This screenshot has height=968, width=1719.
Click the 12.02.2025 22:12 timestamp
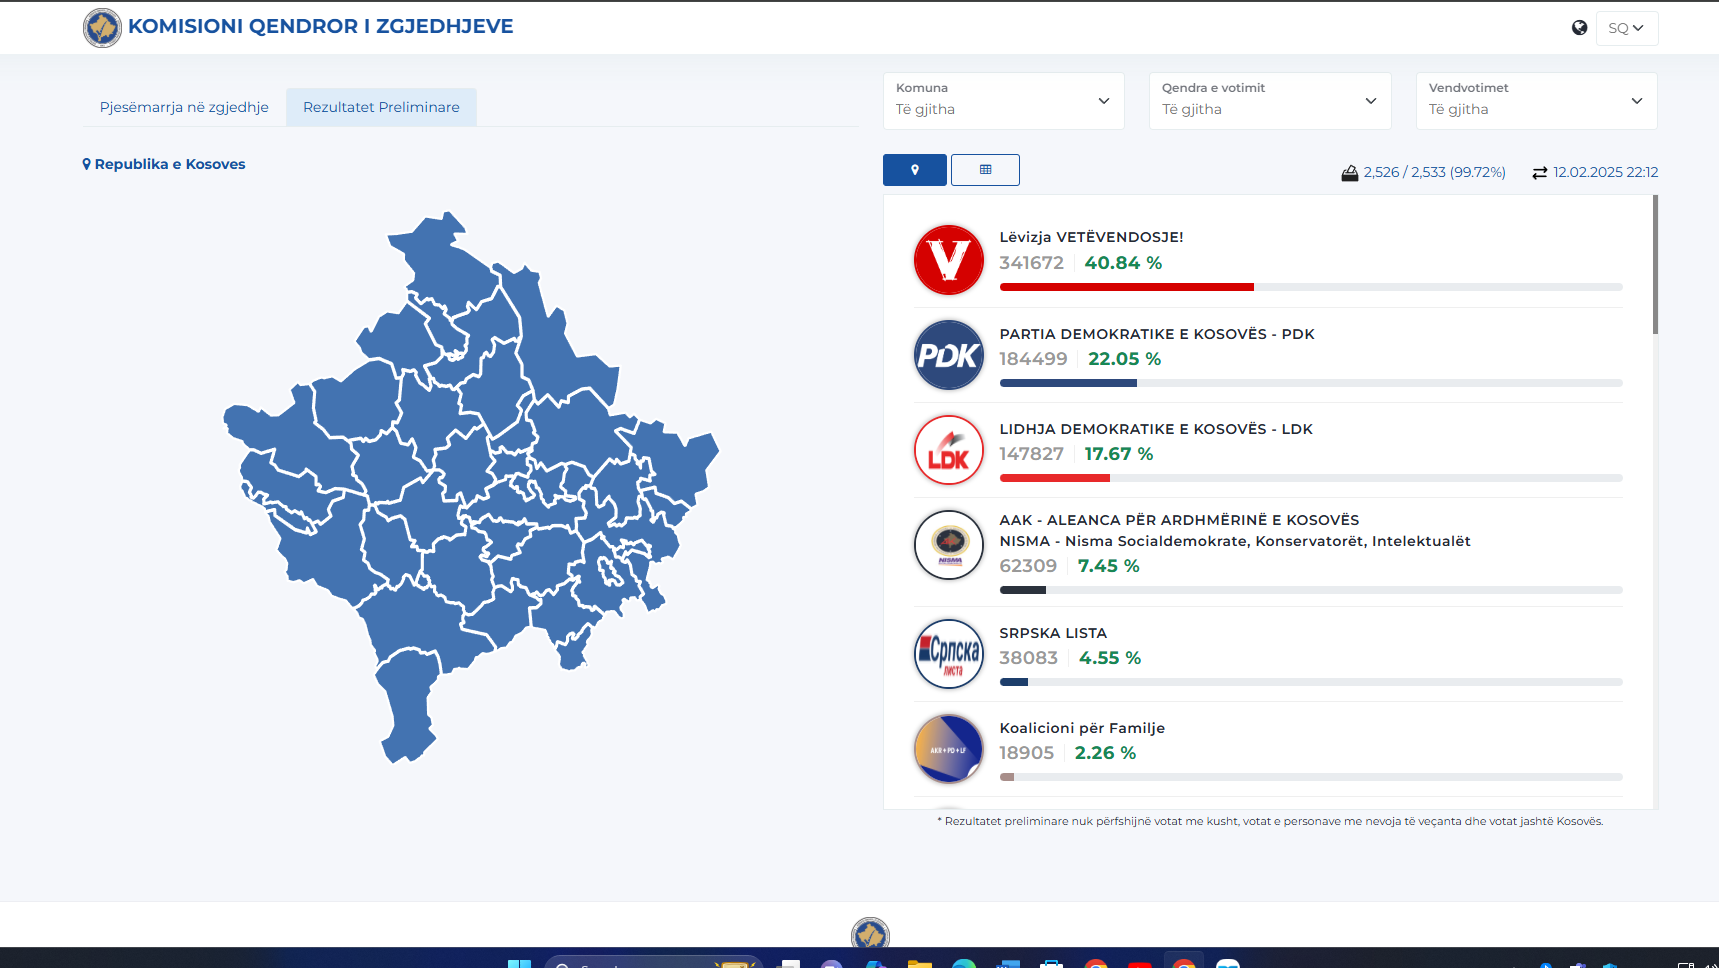1605,172
